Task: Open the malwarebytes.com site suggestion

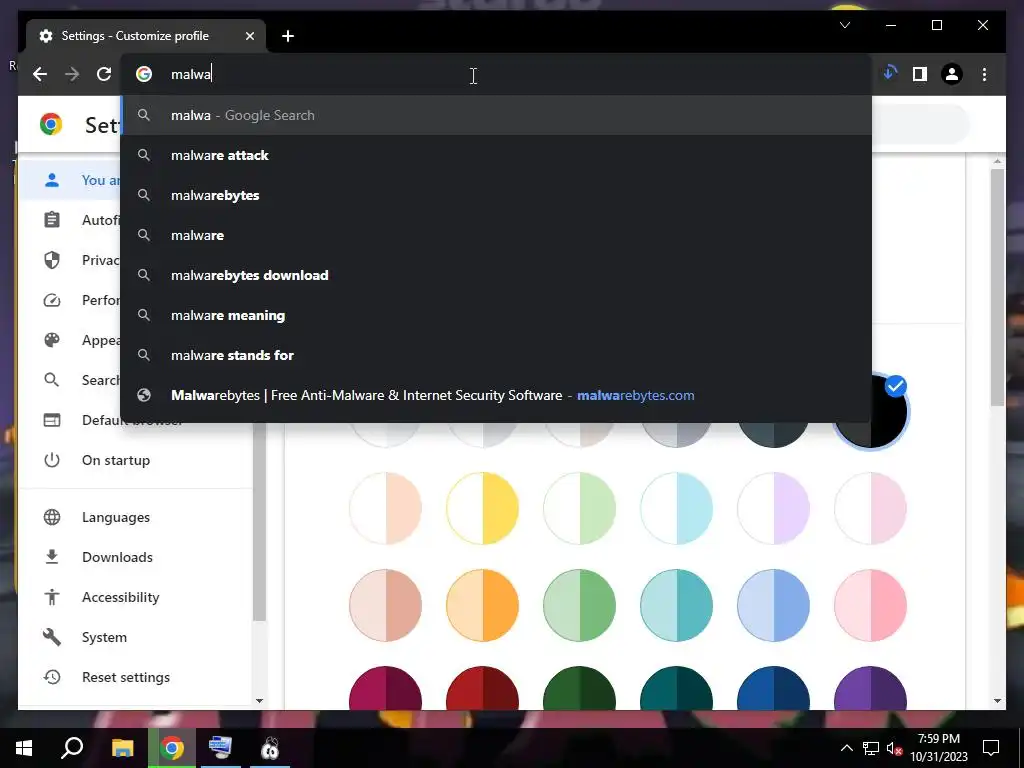Action: tap(496, 395)
